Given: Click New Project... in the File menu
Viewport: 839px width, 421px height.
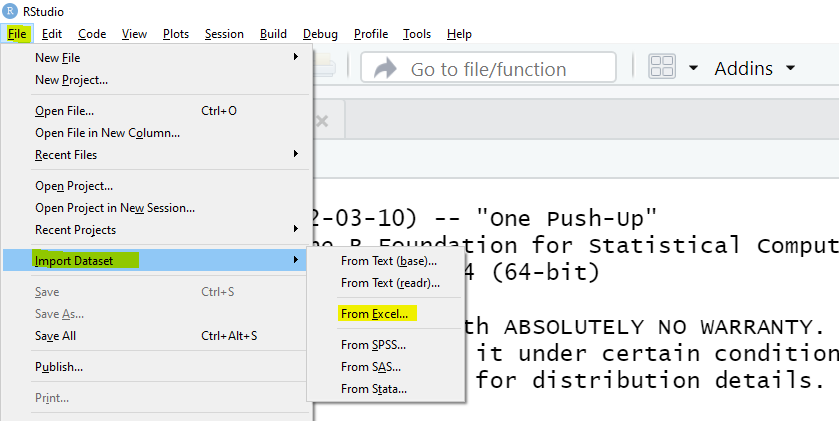Looking at the screenshot, I should click(x=71, y=80).
